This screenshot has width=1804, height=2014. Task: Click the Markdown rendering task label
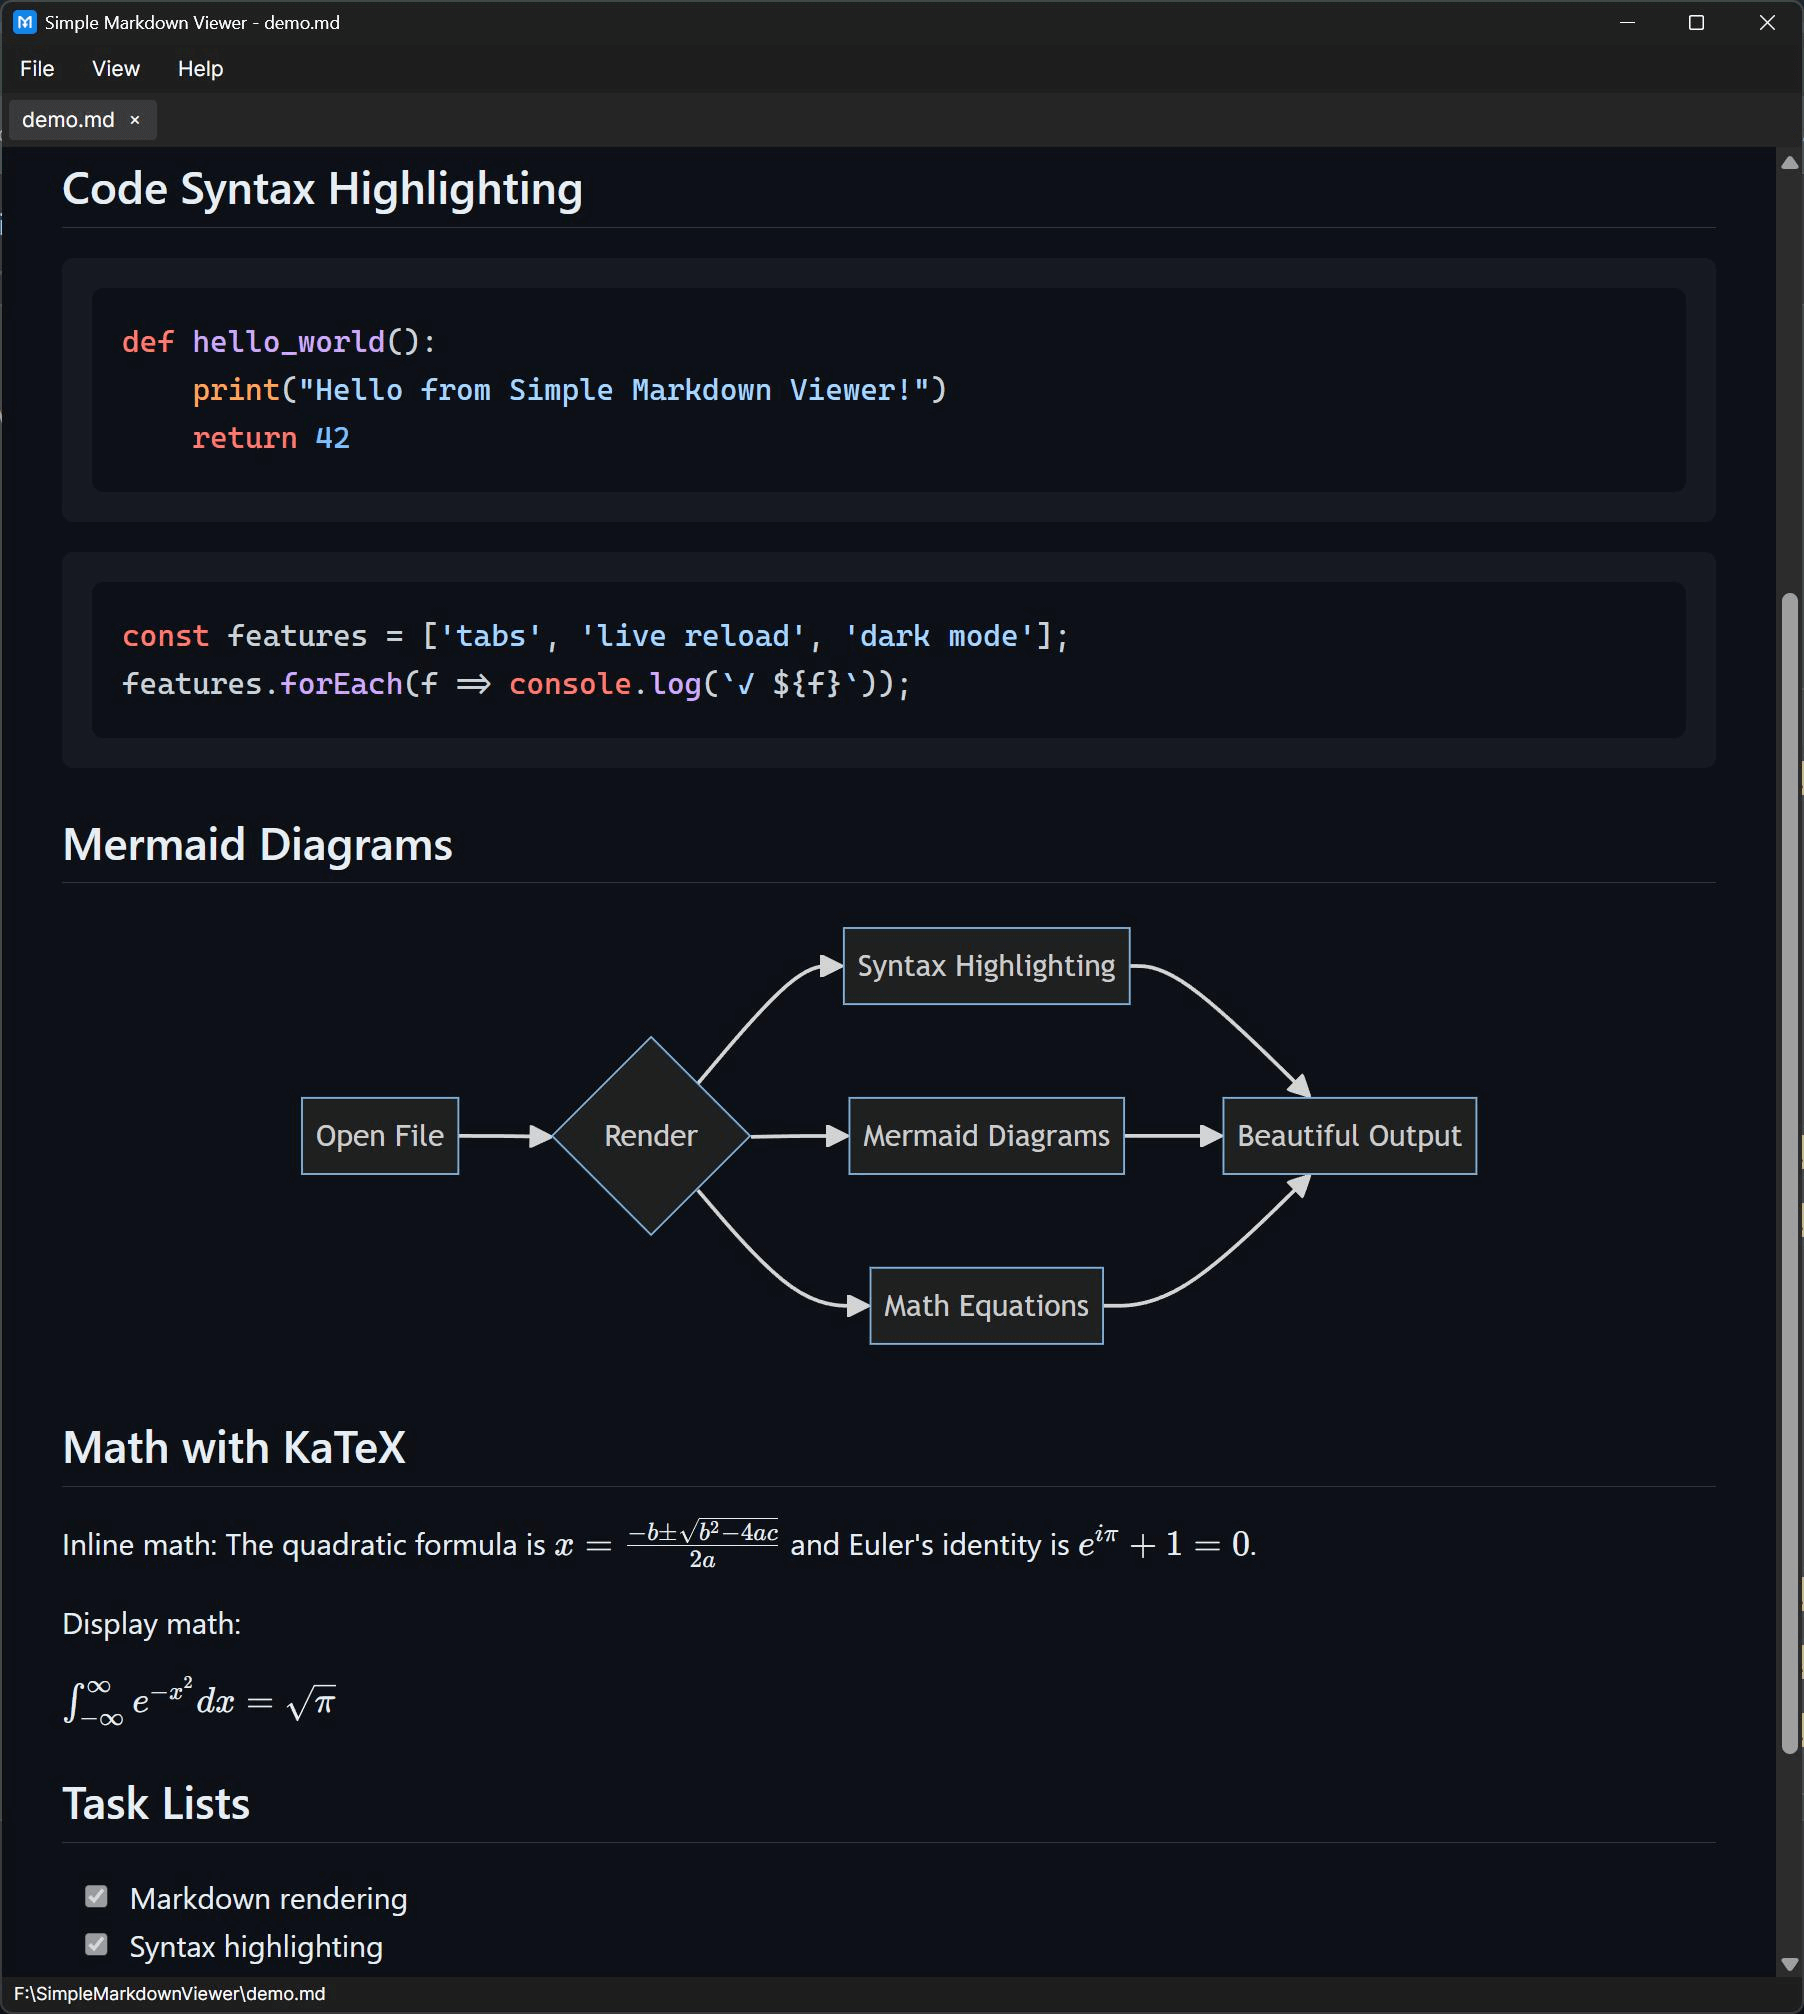[x=269, y=1899]
